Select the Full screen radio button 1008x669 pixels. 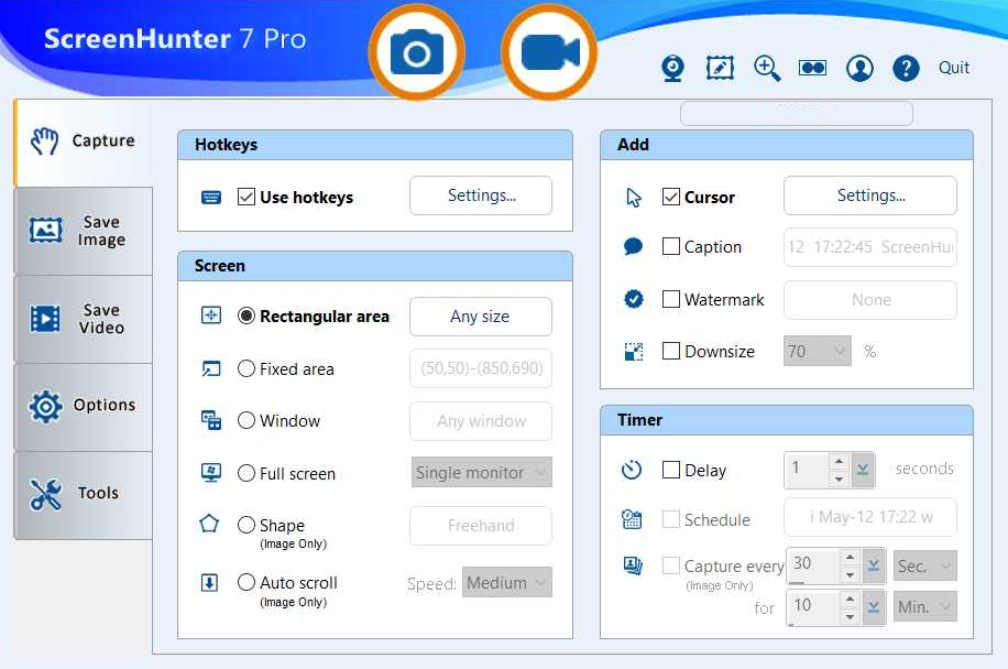click(246, 473)
